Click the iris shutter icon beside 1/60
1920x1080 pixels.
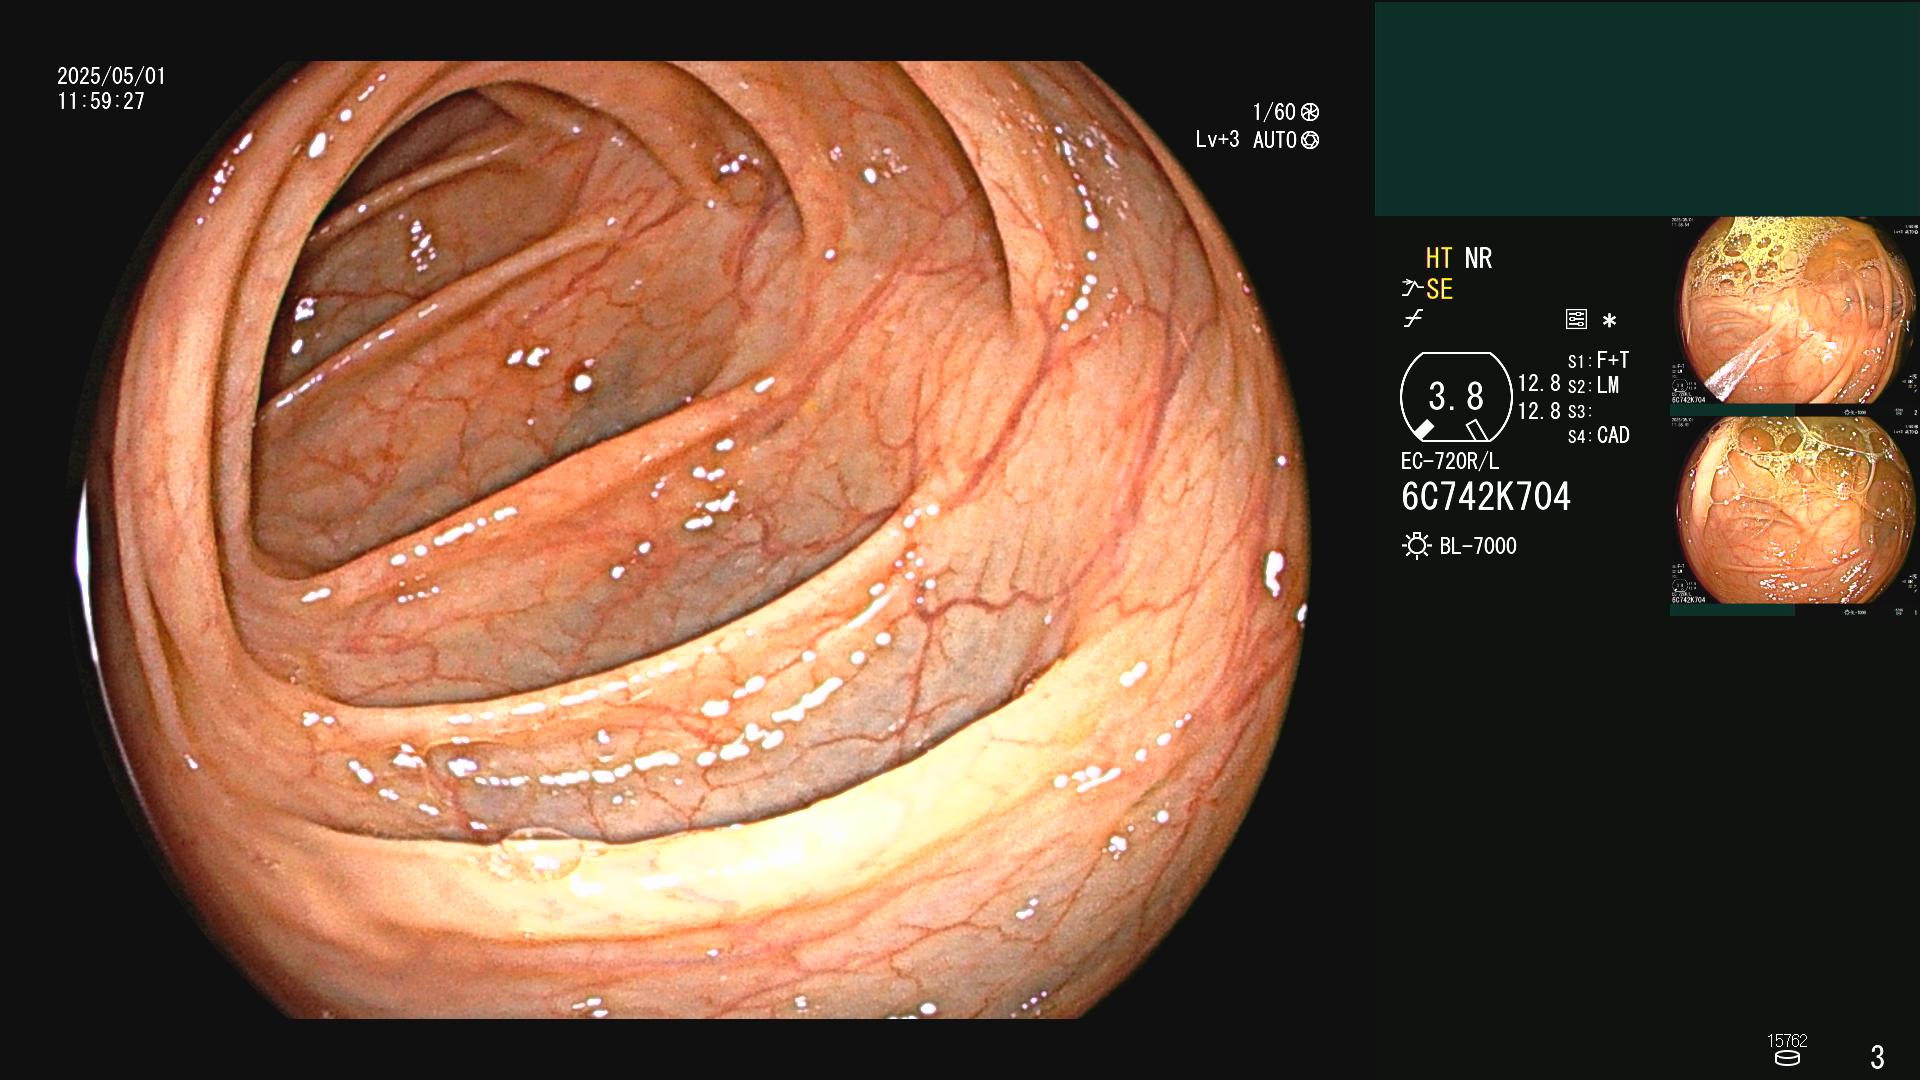1310,112
